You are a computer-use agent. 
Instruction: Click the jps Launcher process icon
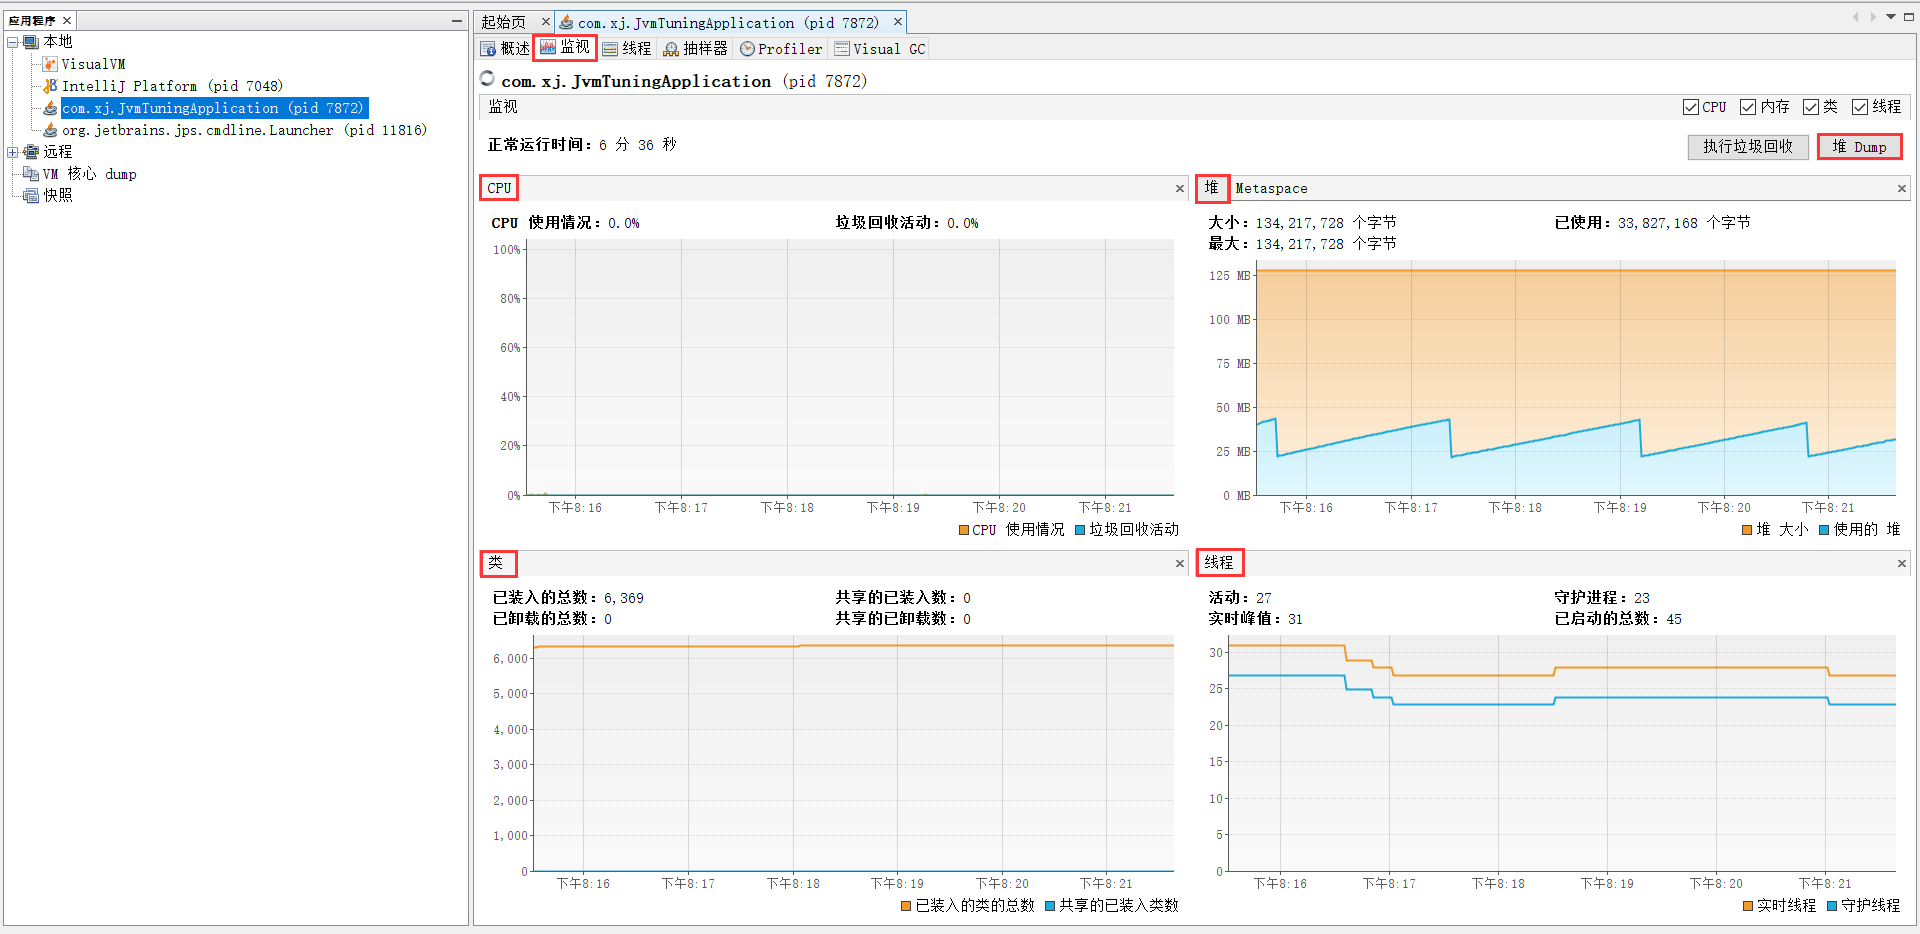pos(50,130)
